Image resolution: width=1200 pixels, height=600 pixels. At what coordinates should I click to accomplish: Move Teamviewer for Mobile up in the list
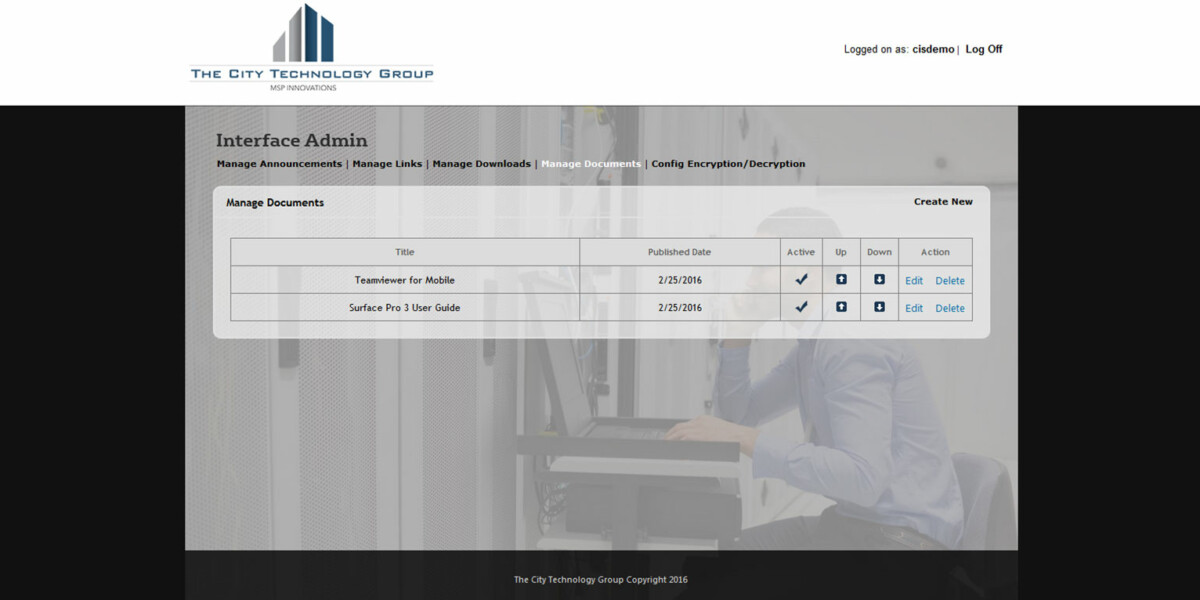(x=840, y=279)
